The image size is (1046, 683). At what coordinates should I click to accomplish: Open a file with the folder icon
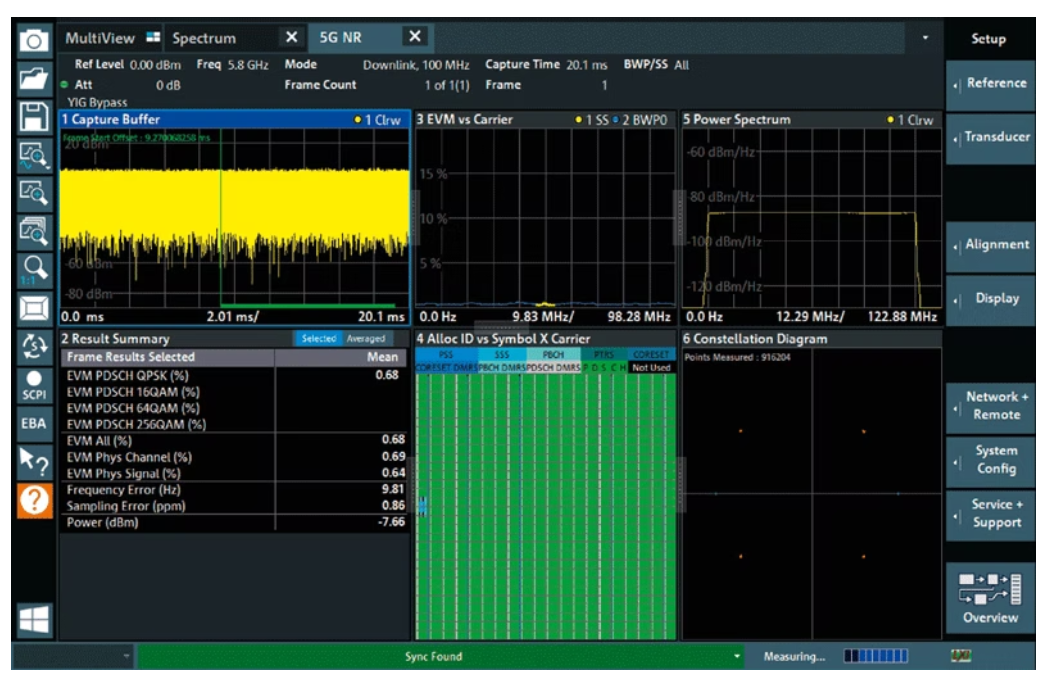point(33,77)
